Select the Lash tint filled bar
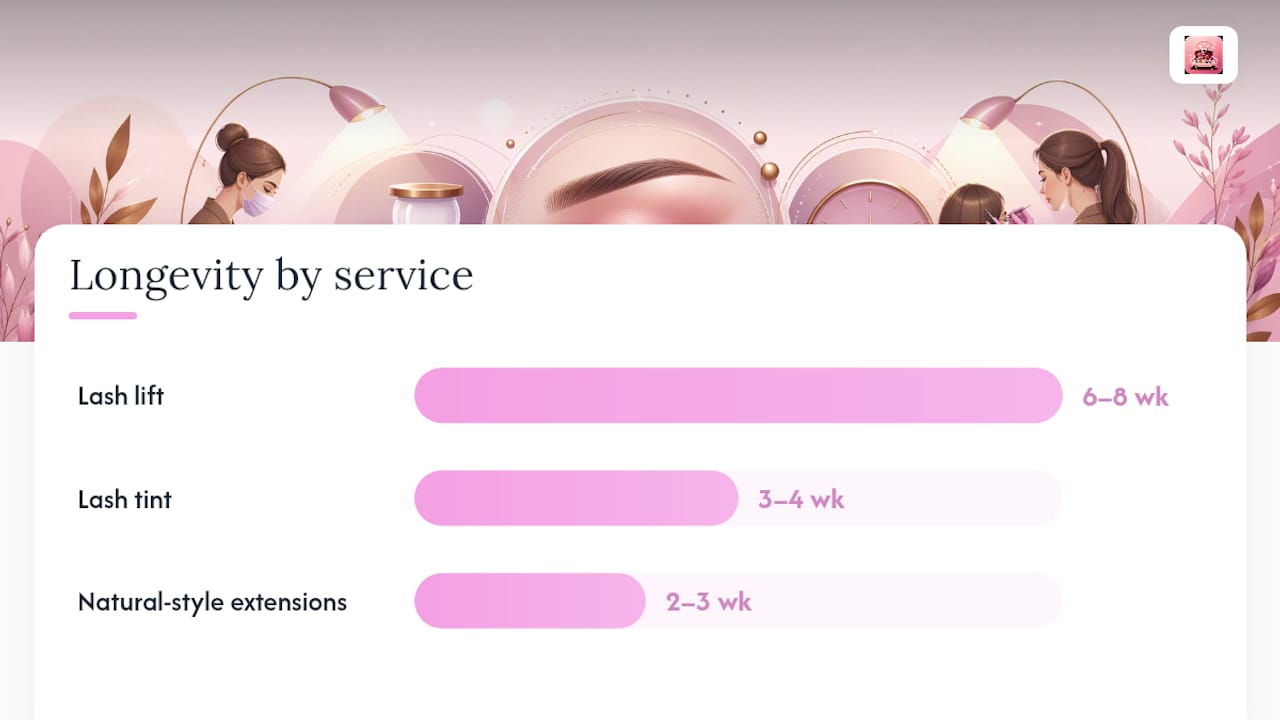1280x720 pixels. 576,498
